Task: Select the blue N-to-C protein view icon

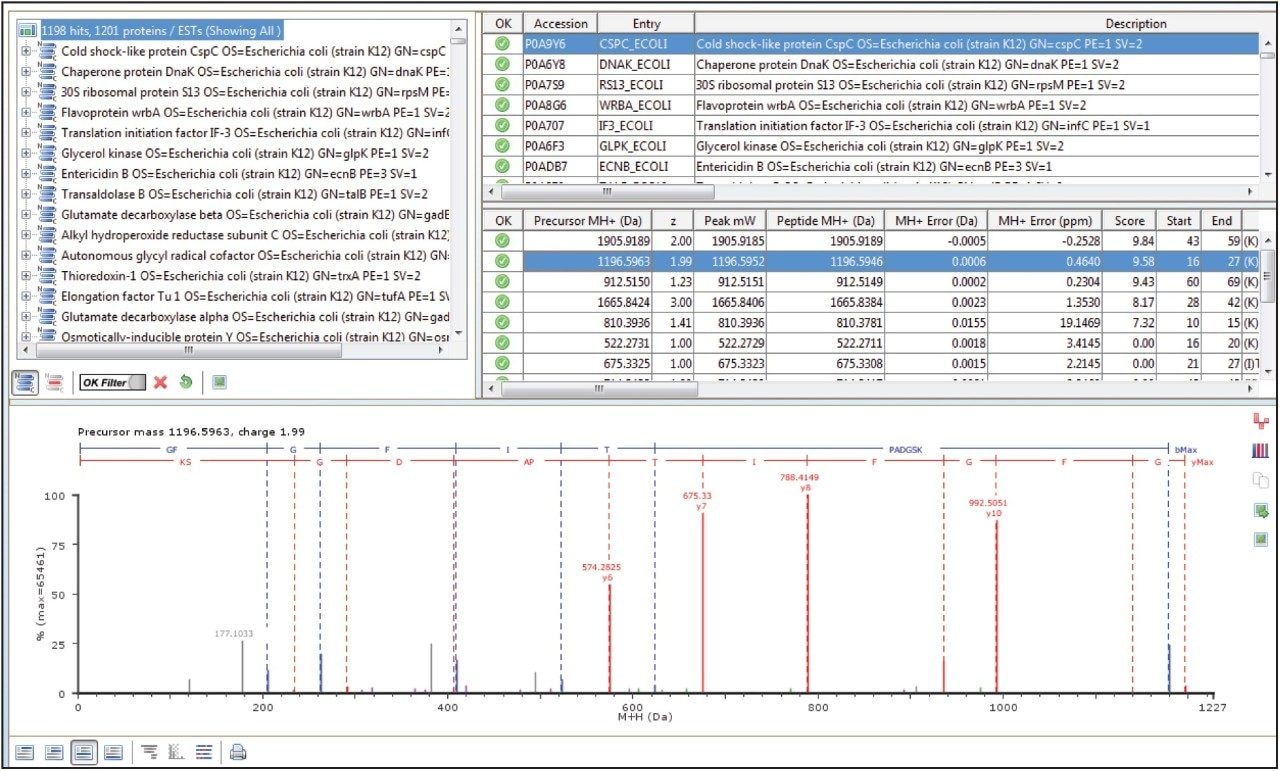Action: point(27,382)
